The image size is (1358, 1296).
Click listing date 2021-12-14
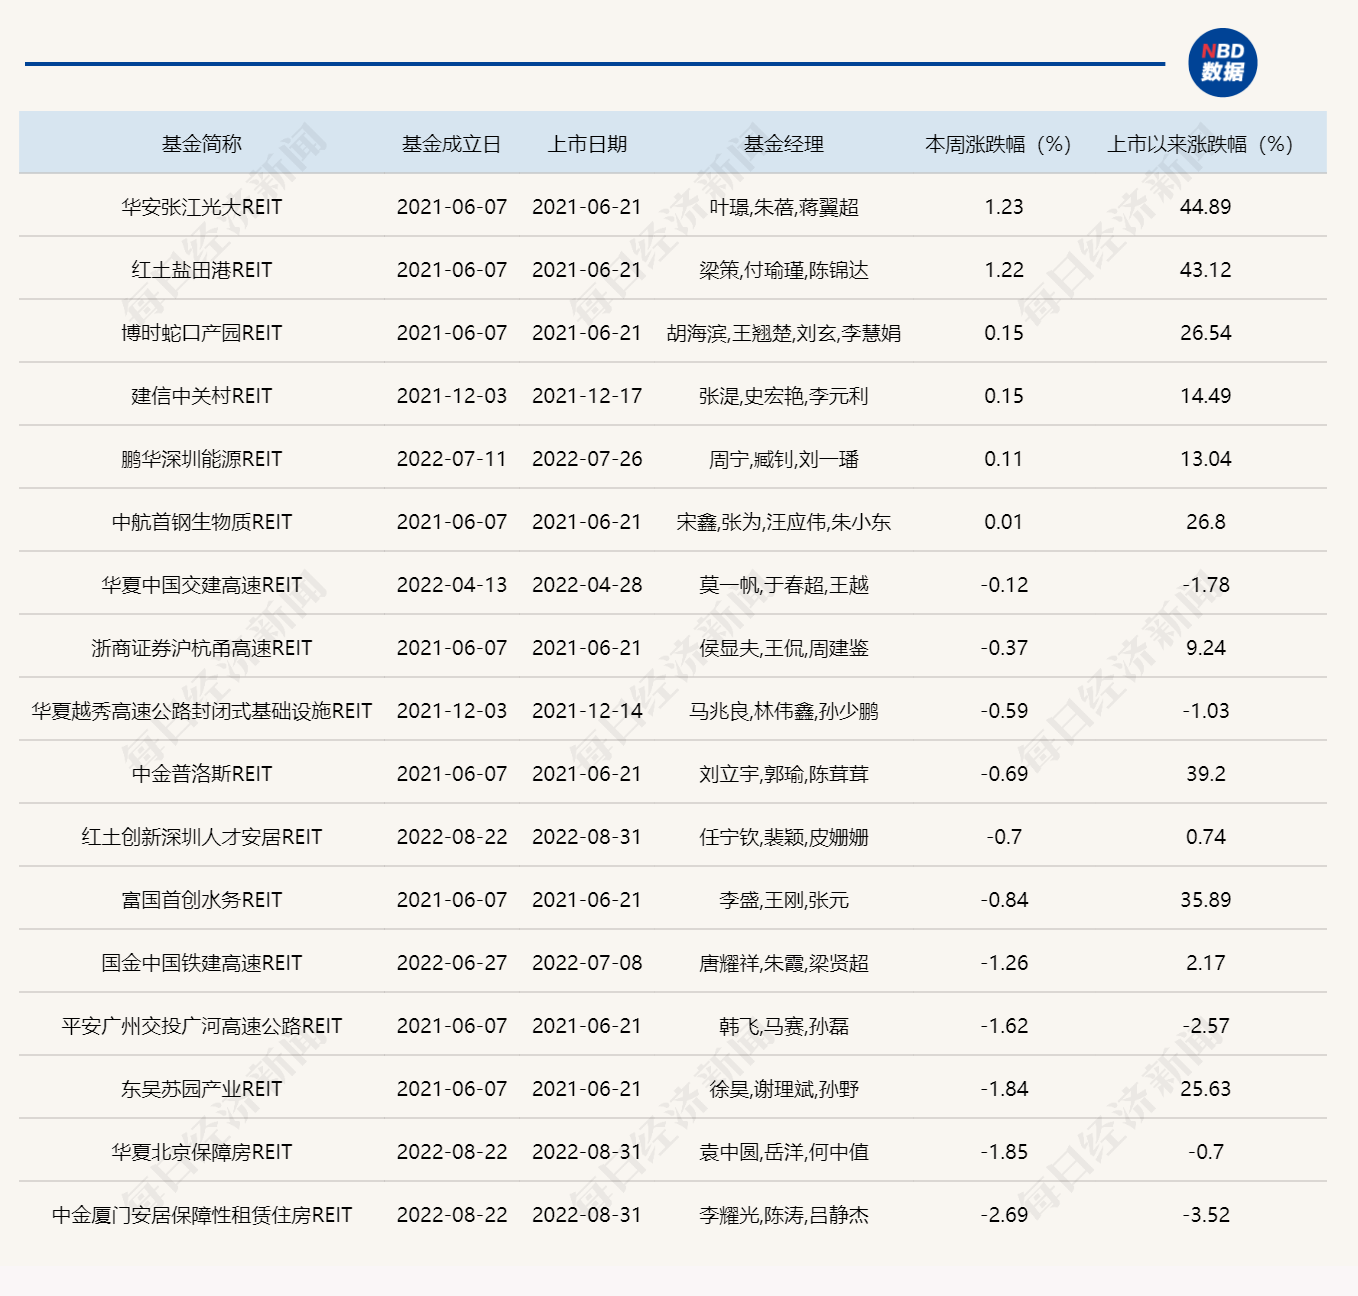tap(587, 711)
